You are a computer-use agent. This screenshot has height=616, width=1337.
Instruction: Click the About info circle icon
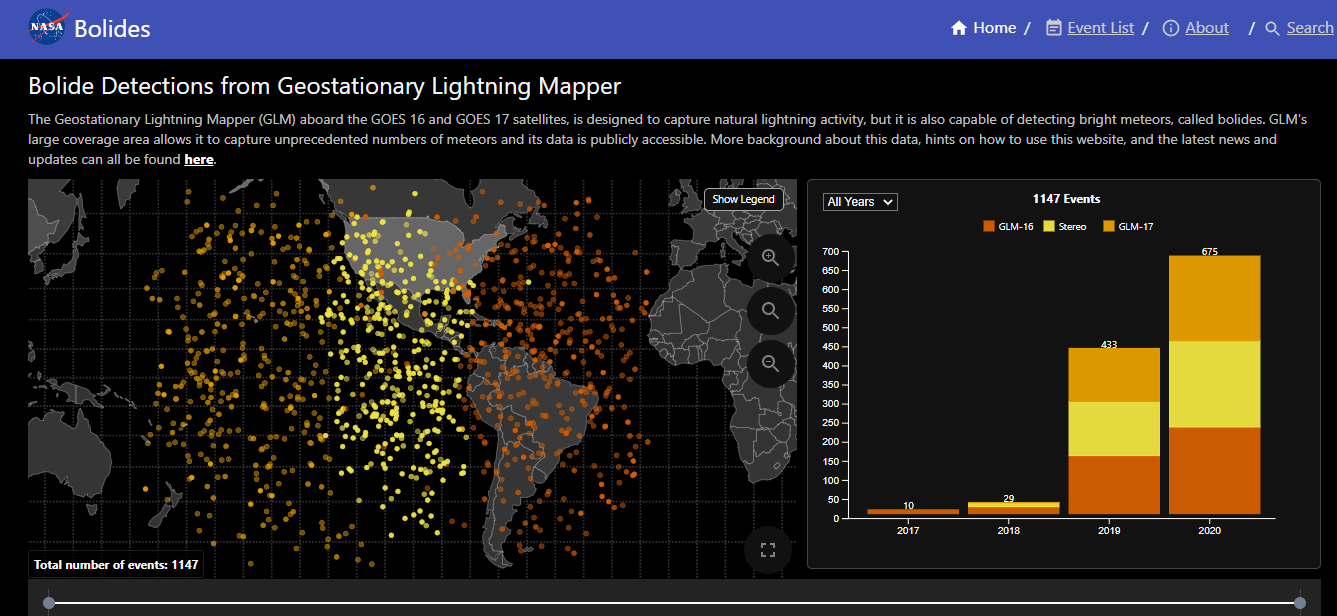tap(1171, 28)
